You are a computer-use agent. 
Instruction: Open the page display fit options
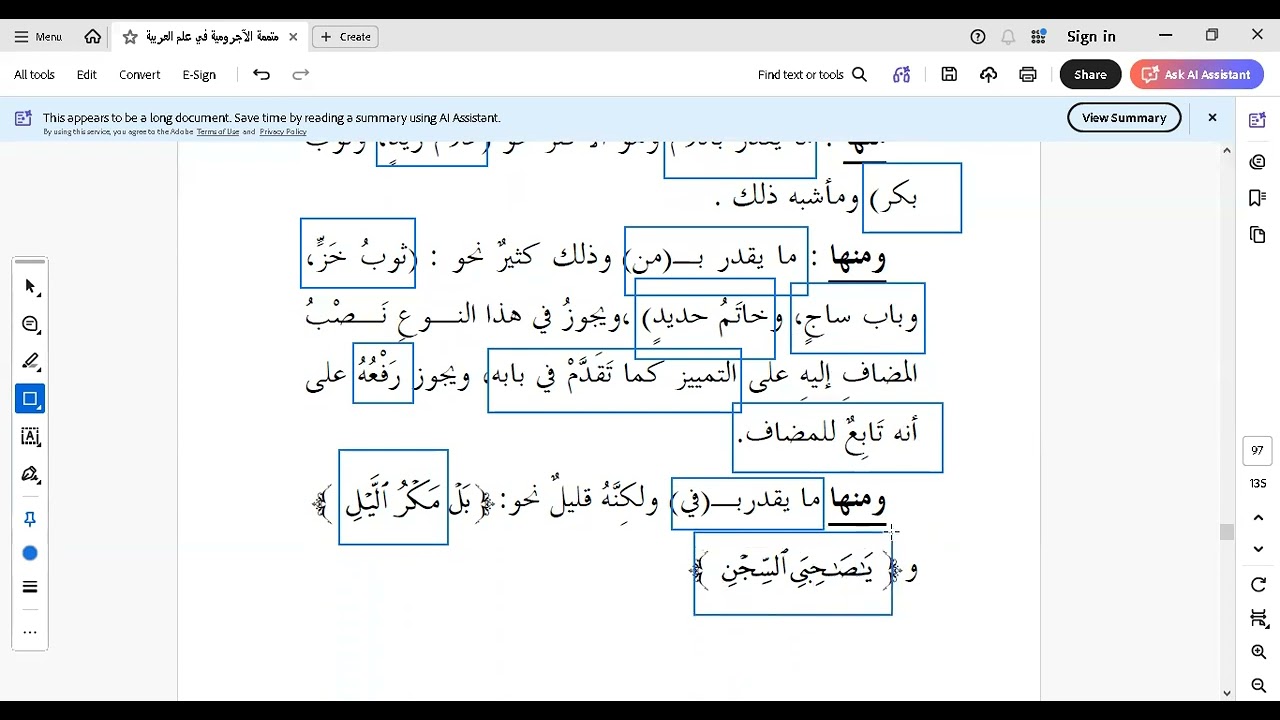click(x=1258, y=619)
